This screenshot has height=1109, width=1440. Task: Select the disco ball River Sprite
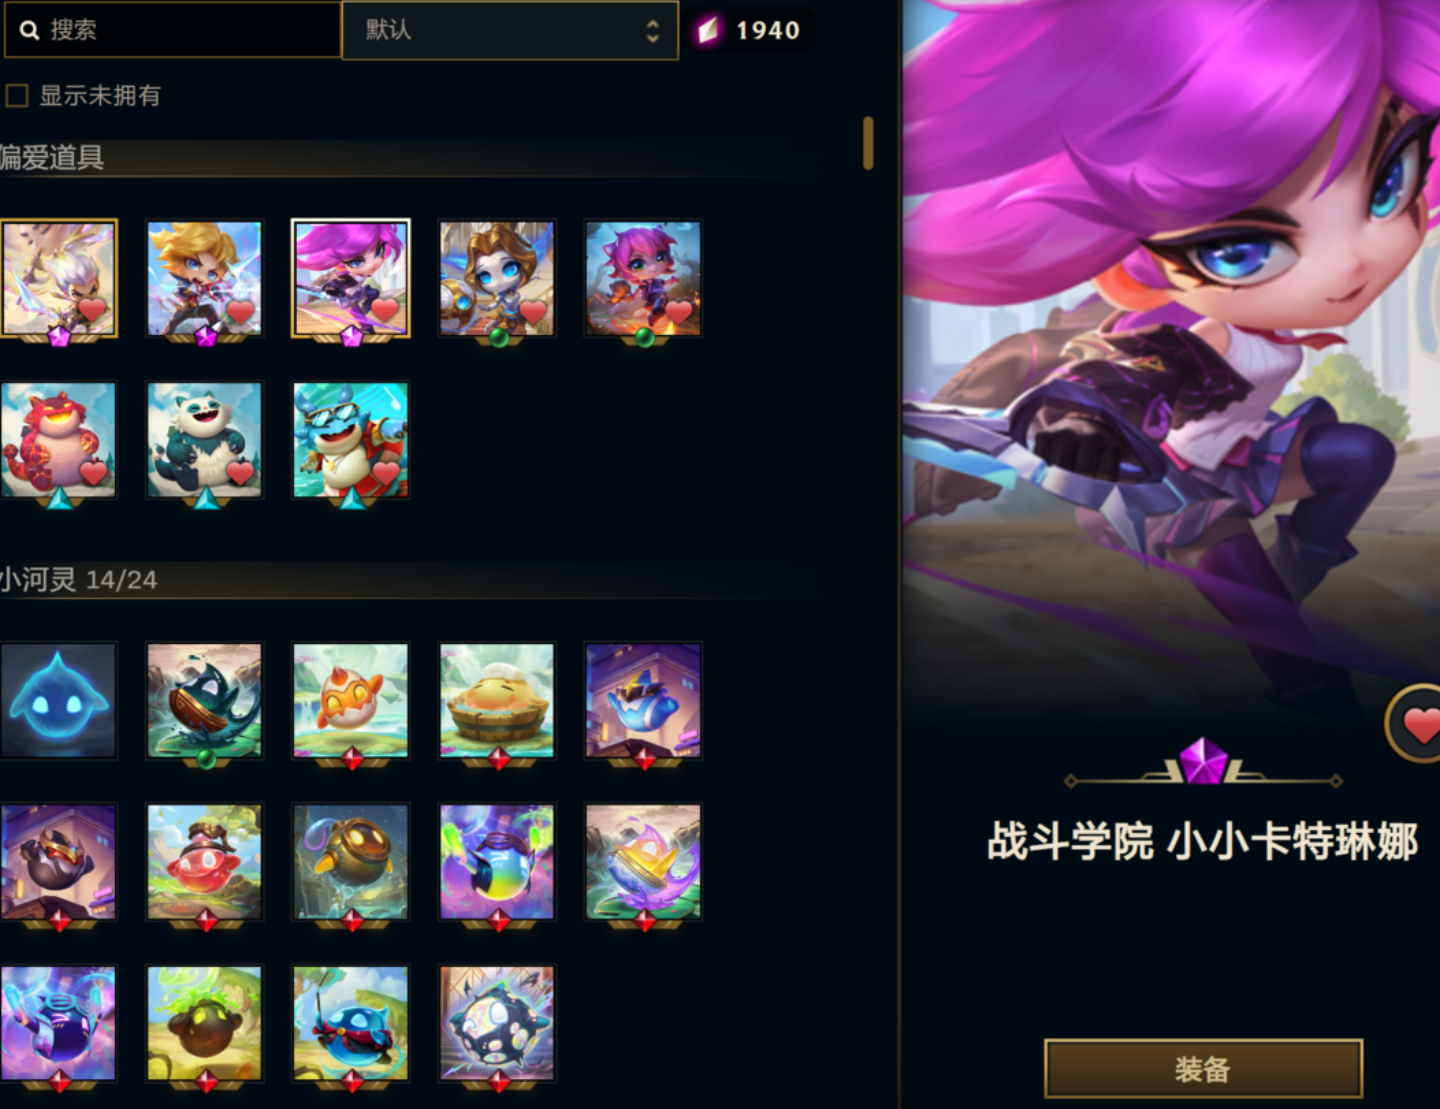(x=497, y=1023)
